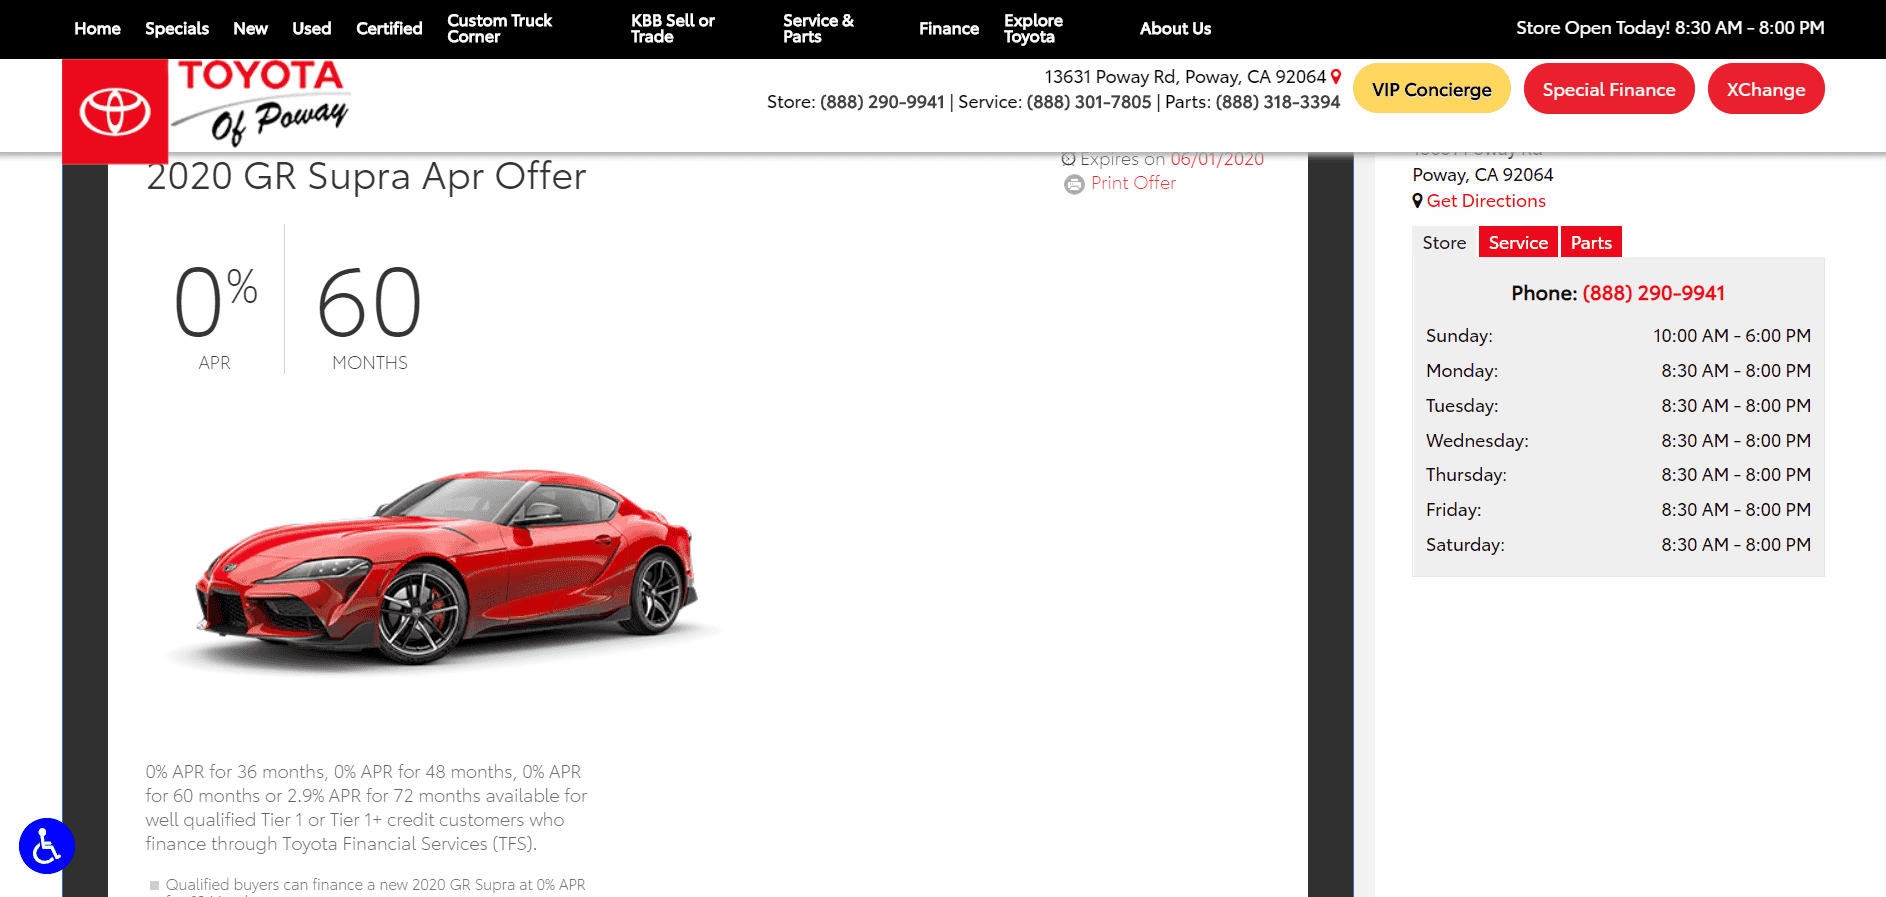Viewport: 1886px width, 897px height.
Task: Open the About Us menu
Action: 1175,29
